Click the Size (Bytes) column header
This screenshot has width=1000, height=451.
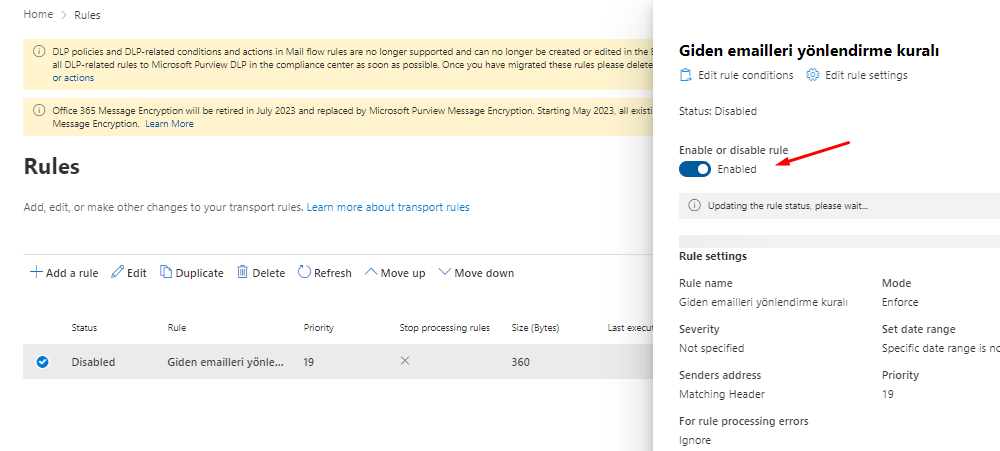(x=537, y=328)
